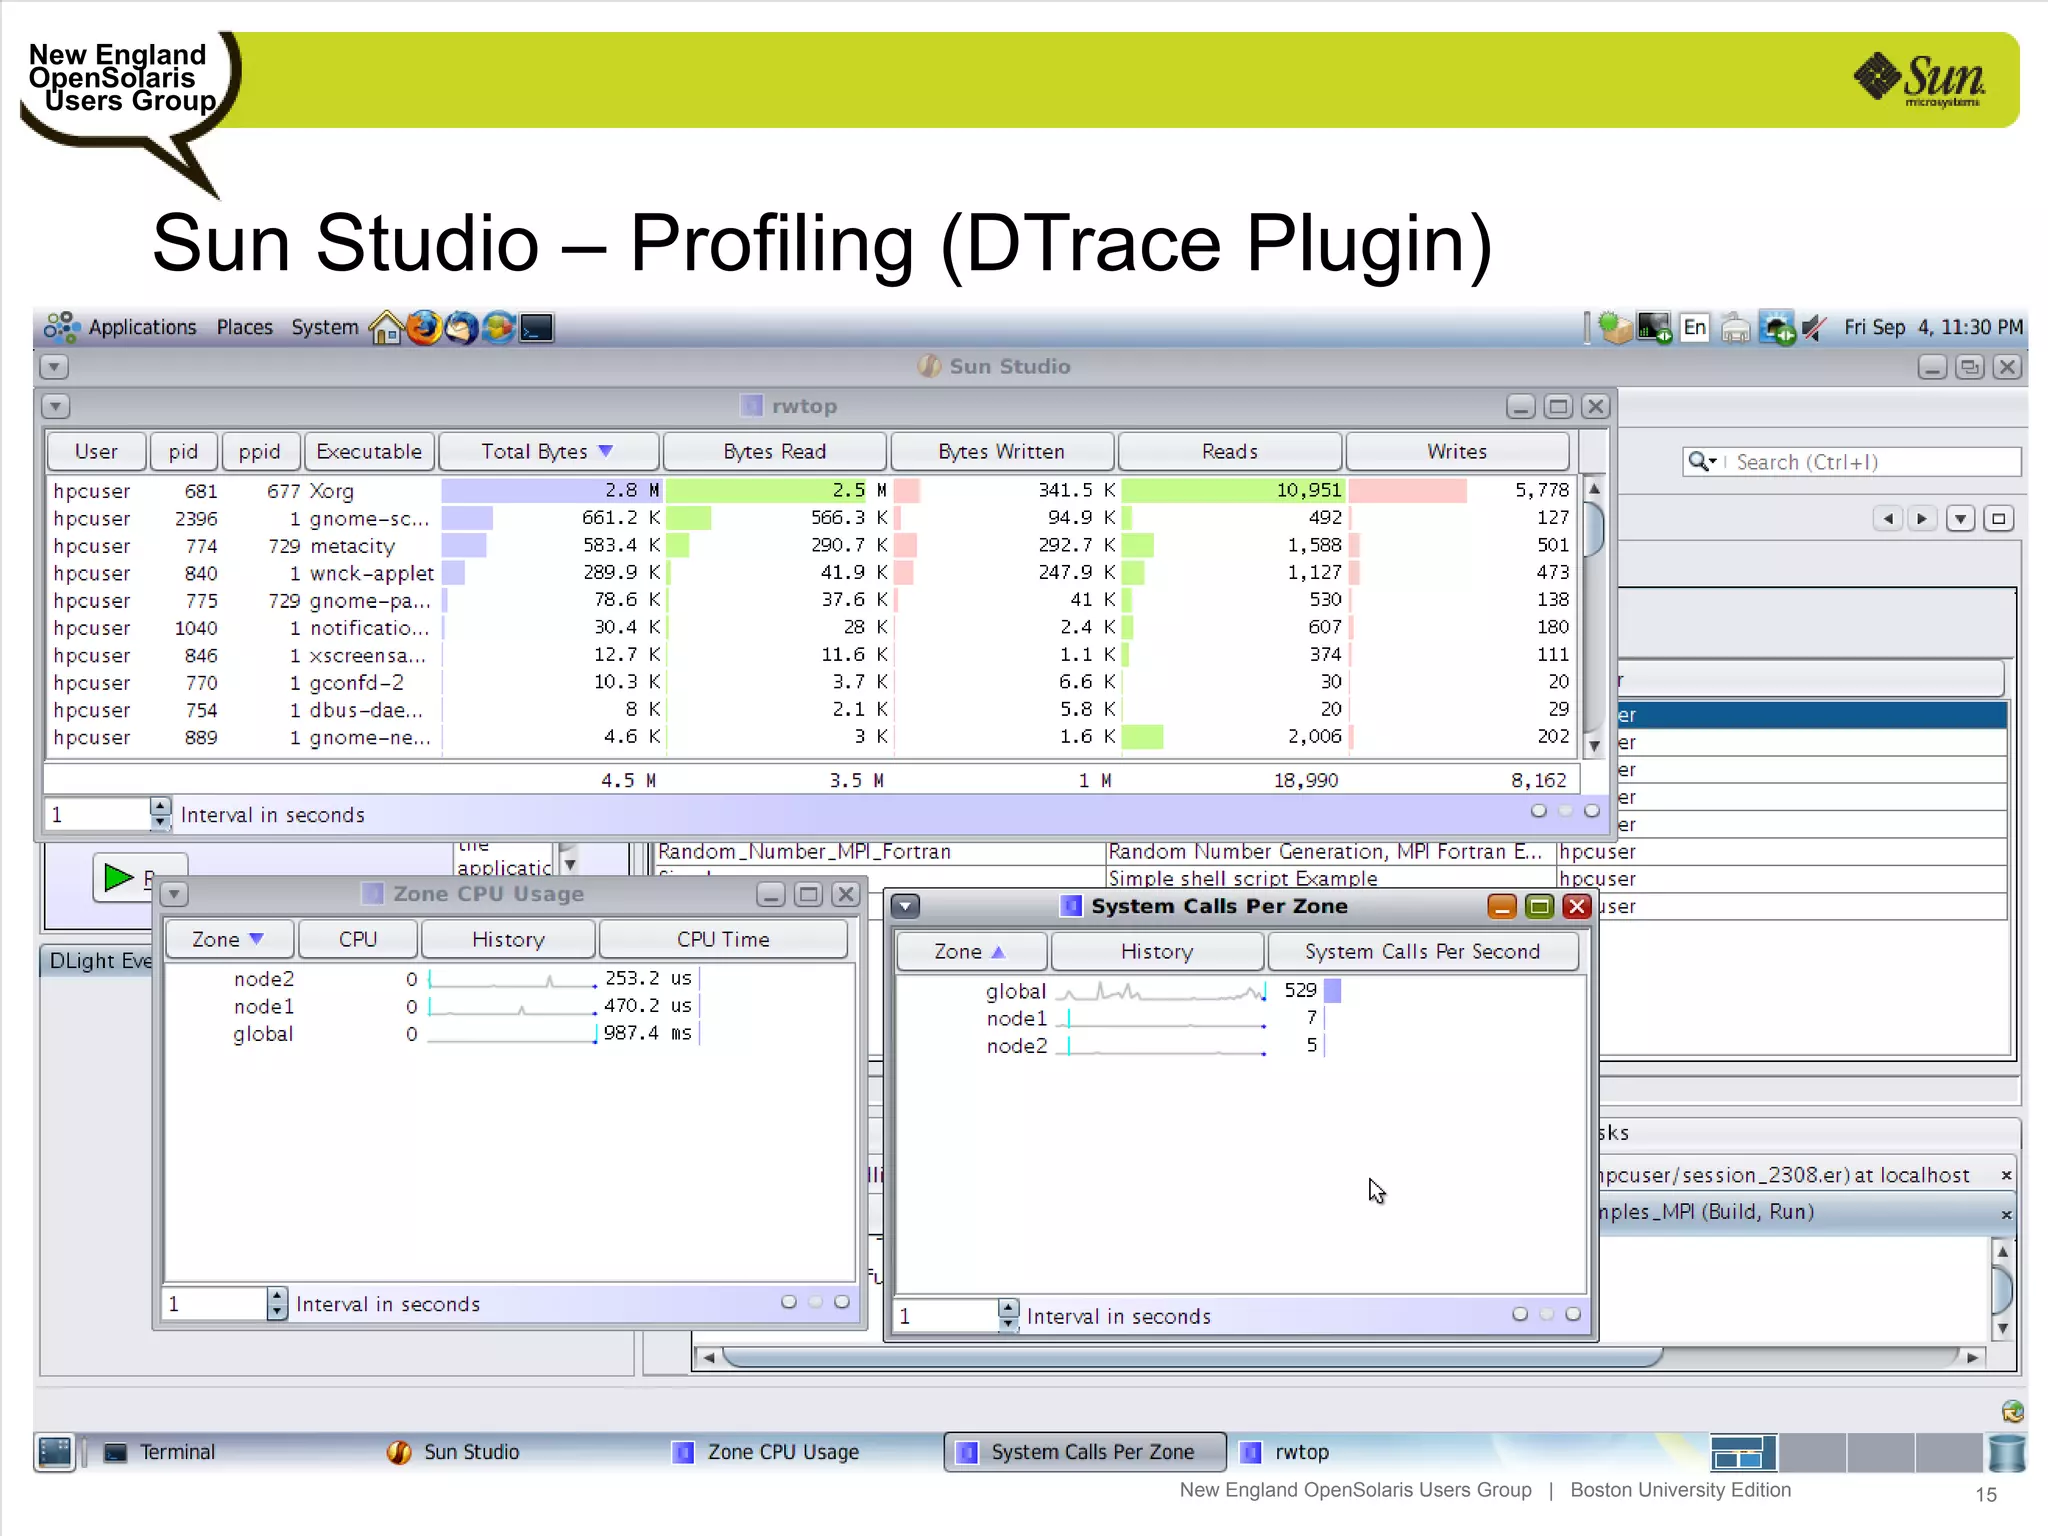Select first radio dot in rwtop footer

tap(1539, 811)
